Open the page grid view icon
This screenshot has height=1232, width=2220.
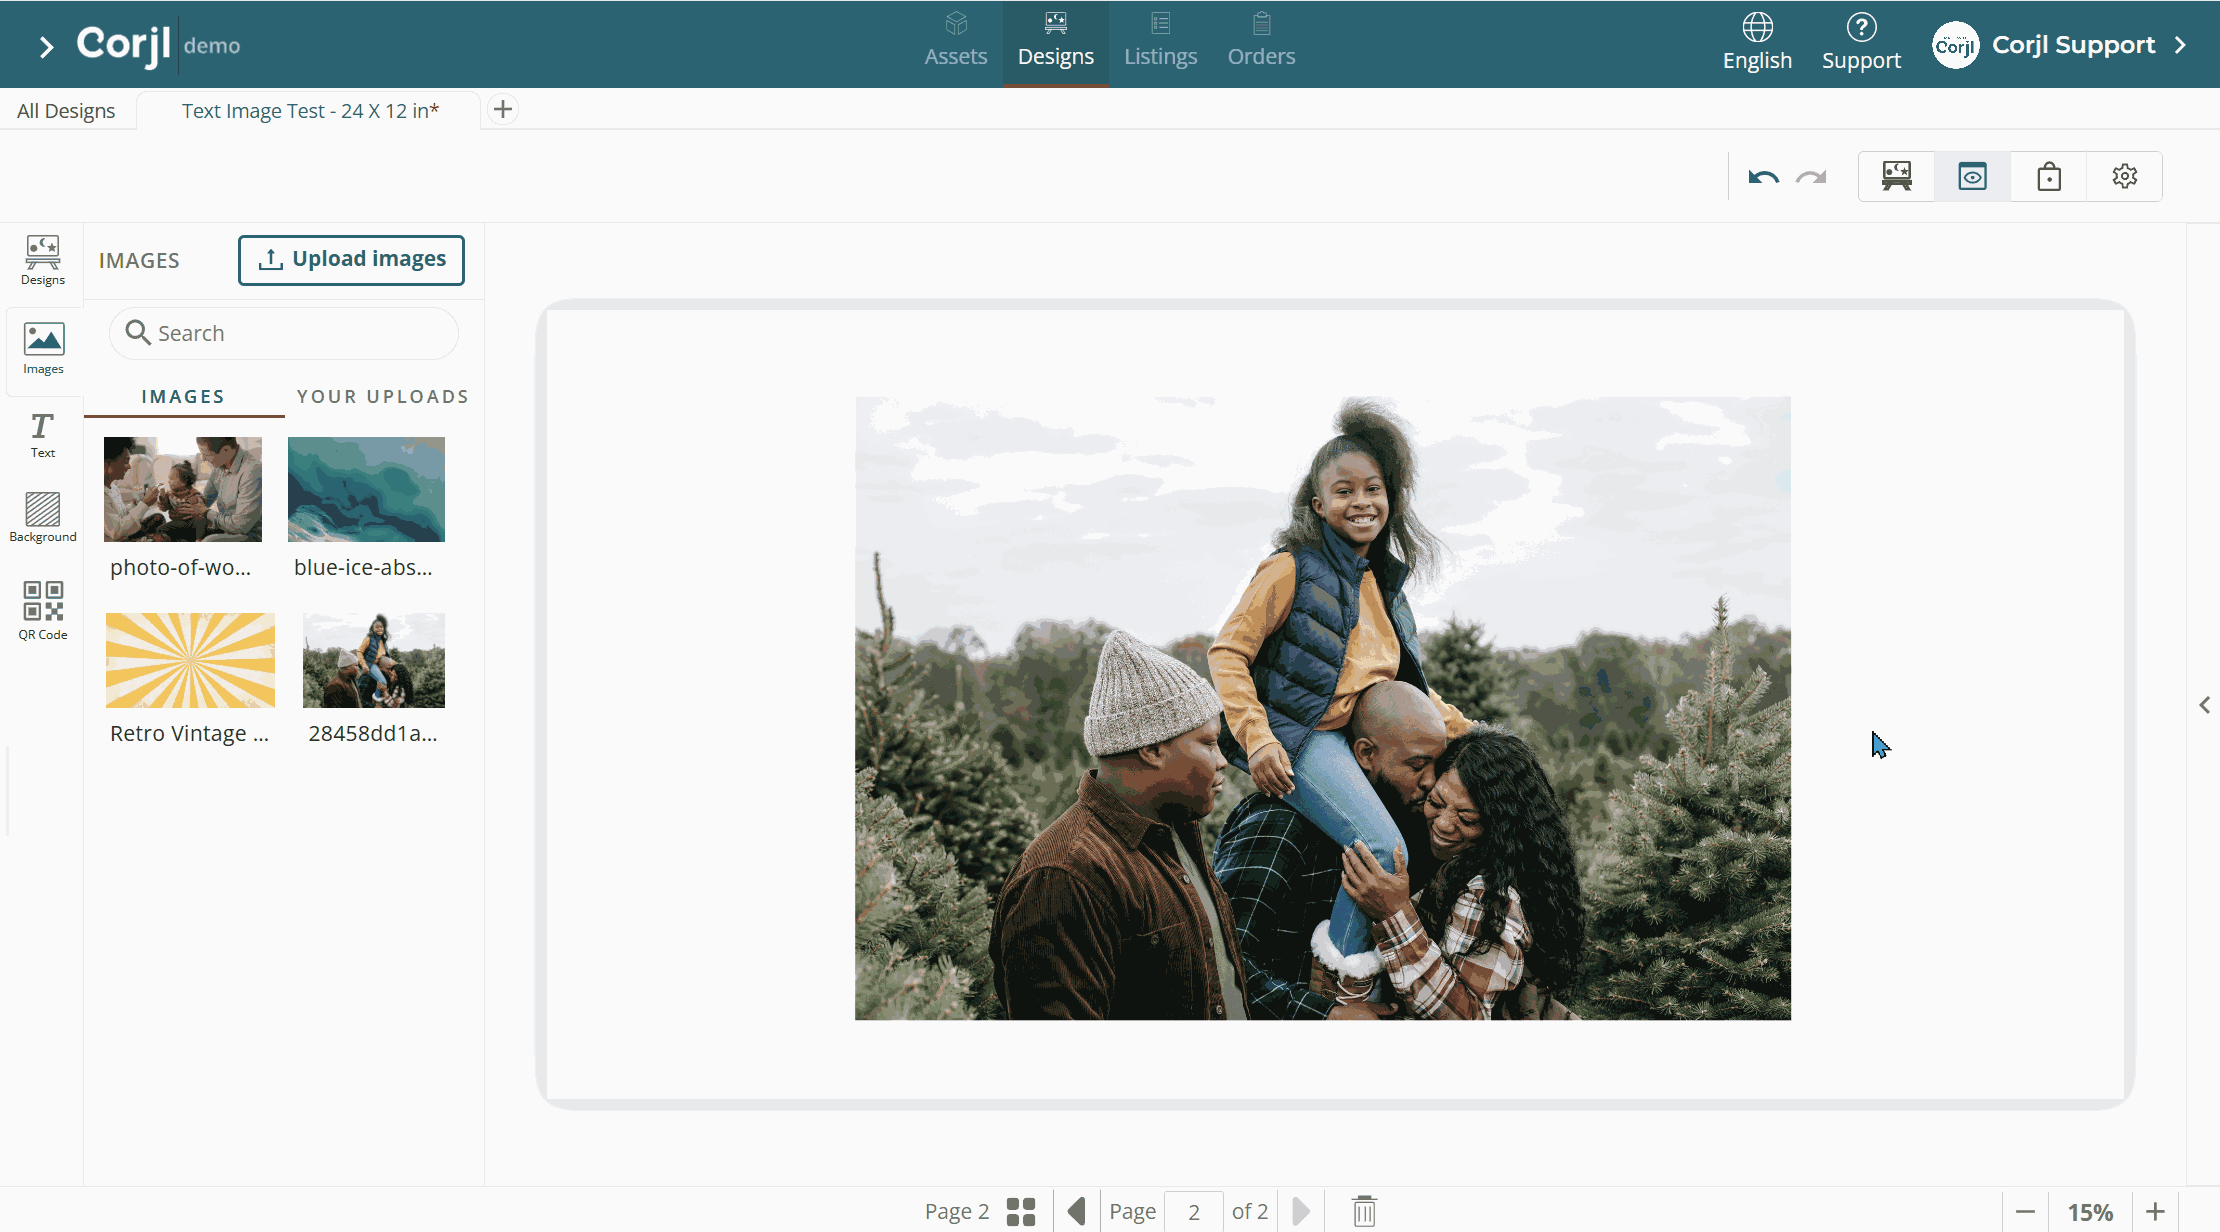[1021, 1211]
